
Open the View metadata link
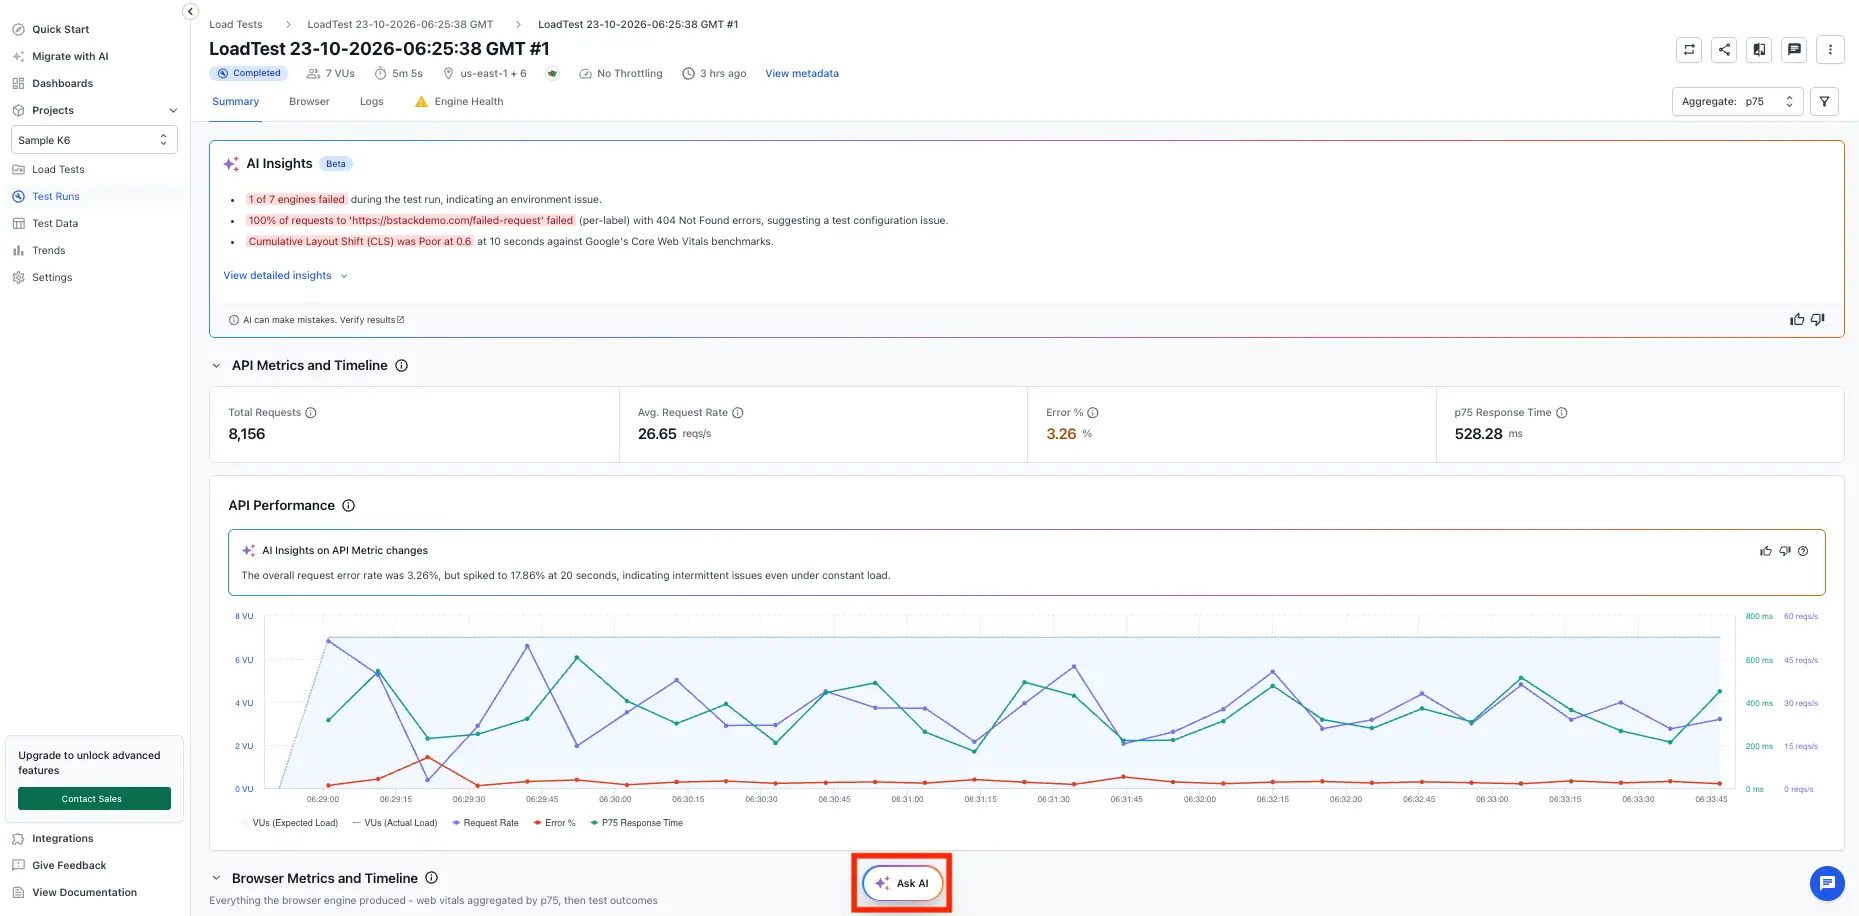click(802, 73)
